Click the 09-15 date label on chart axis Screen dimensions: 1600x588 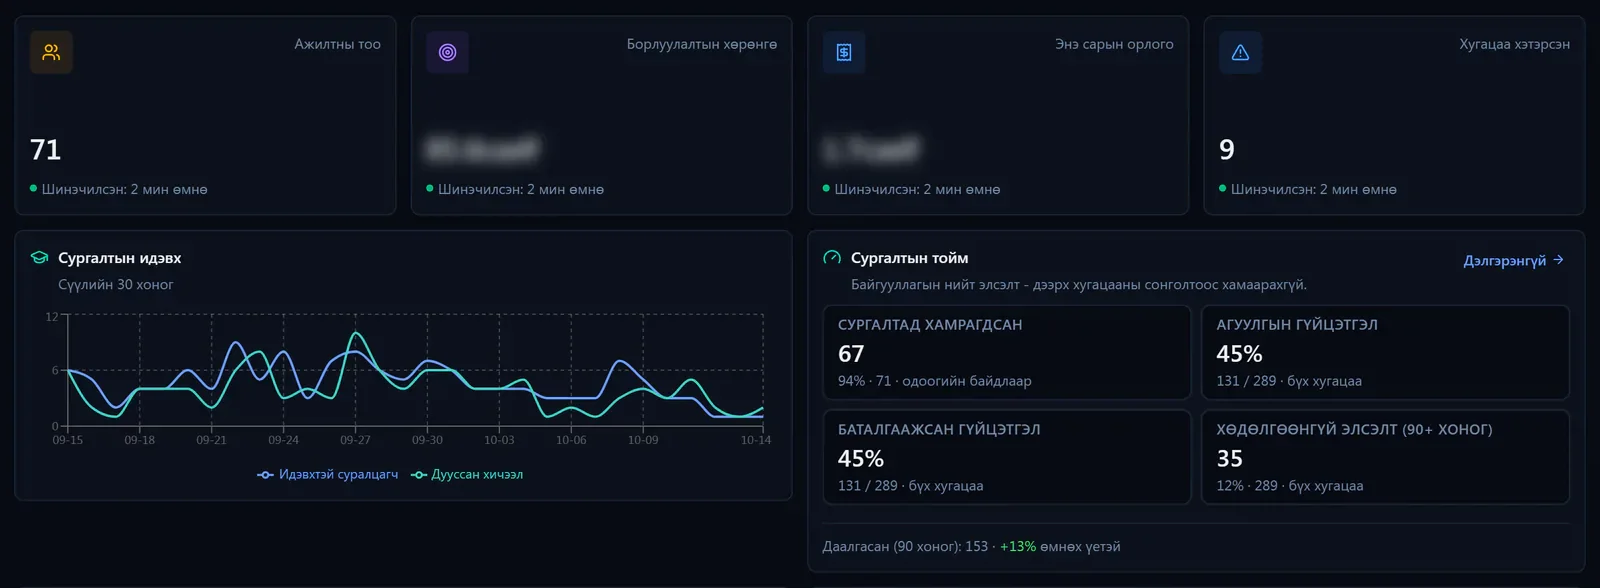68,440
